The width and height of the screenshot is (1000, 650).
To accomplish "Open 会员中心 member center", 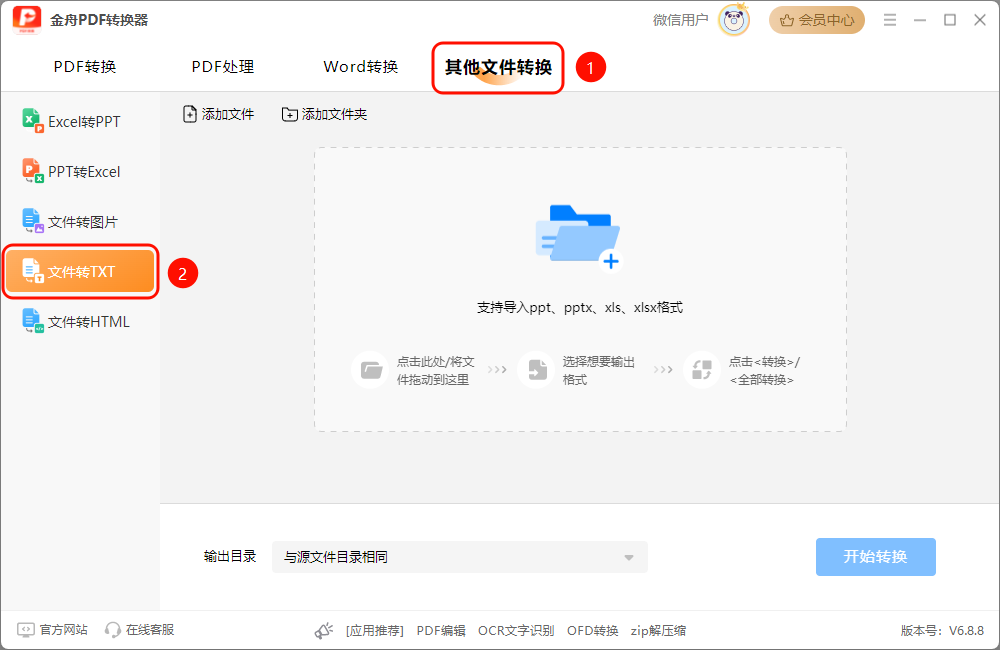I will click(x=817, y=20).
